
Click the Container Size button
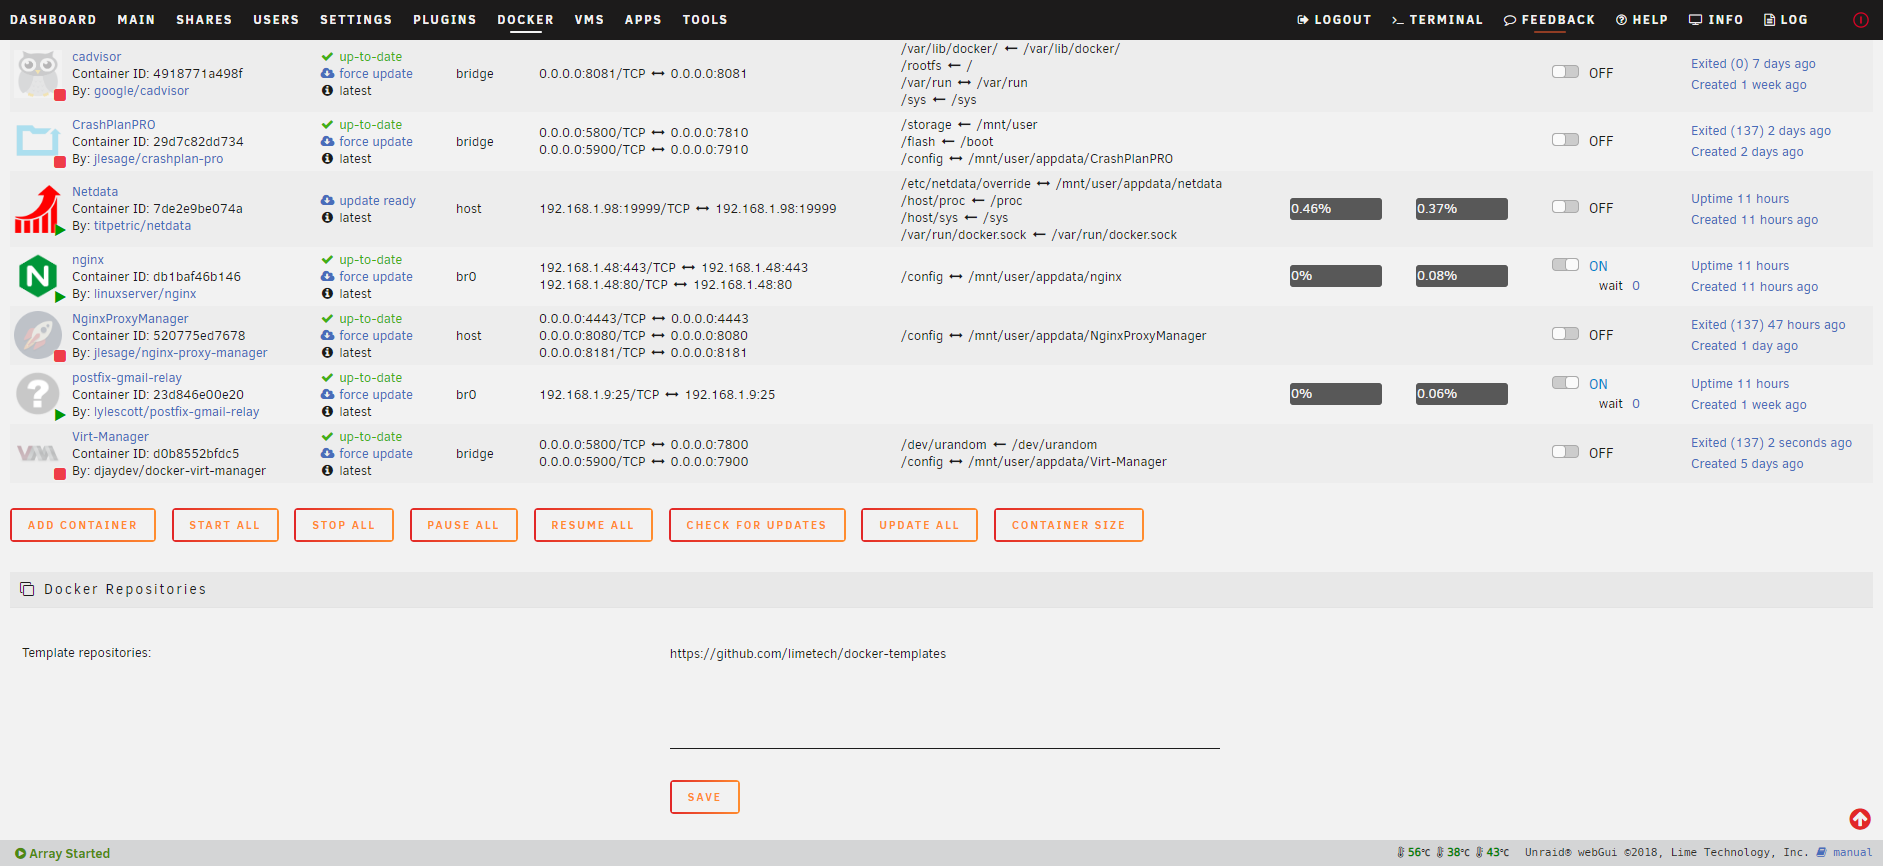[x=1069, y=525]
